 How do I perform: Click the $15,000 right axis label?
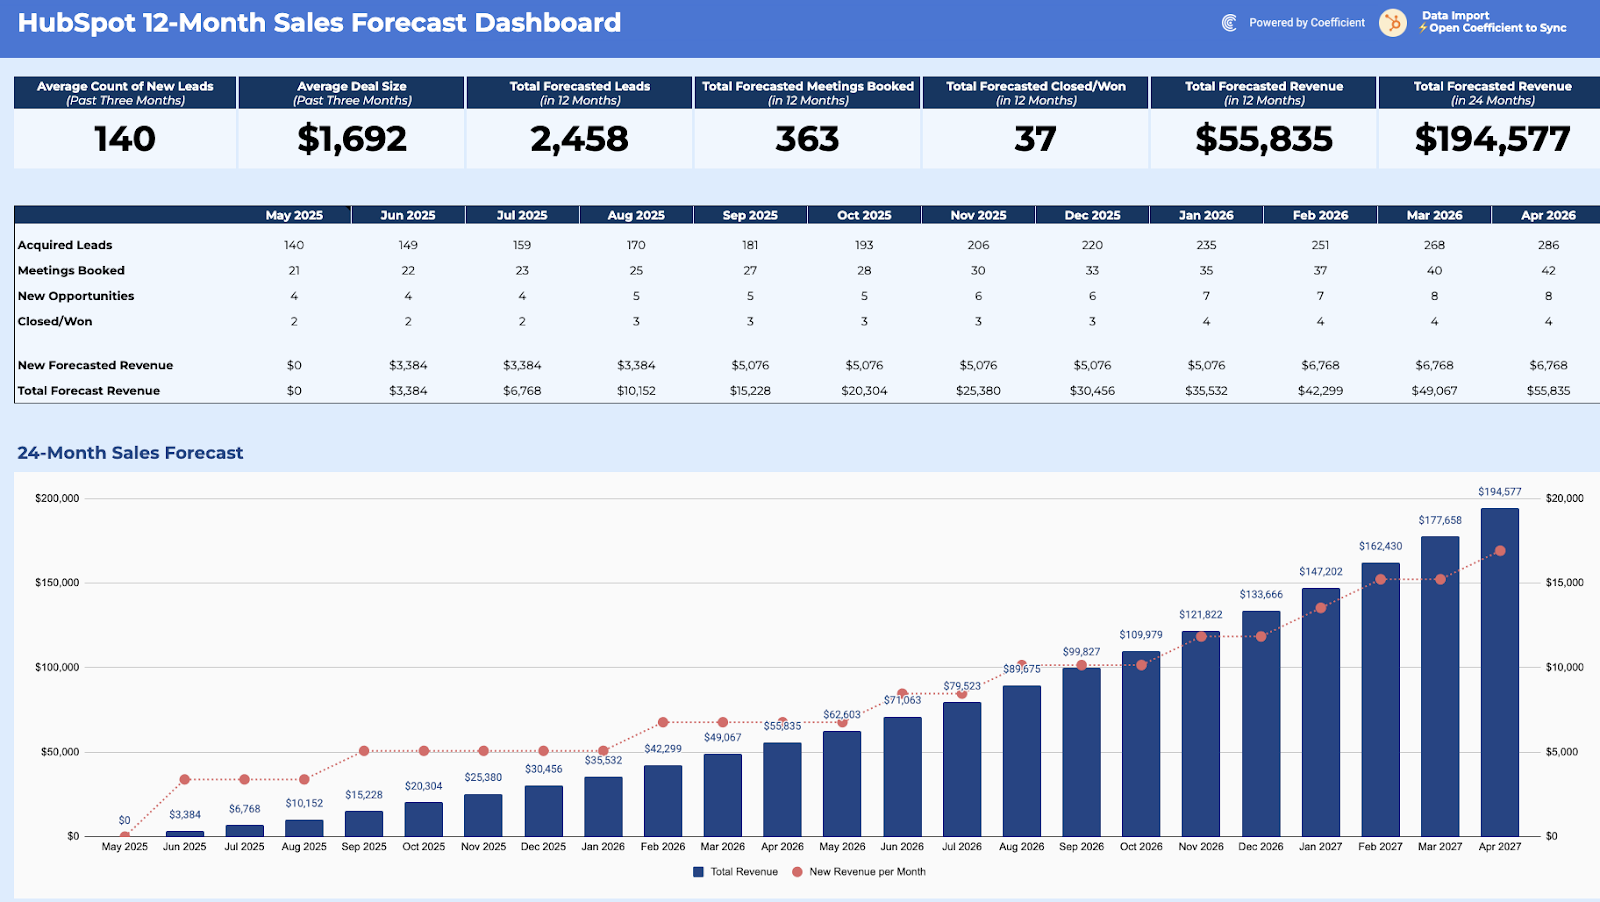point(1564,582)
